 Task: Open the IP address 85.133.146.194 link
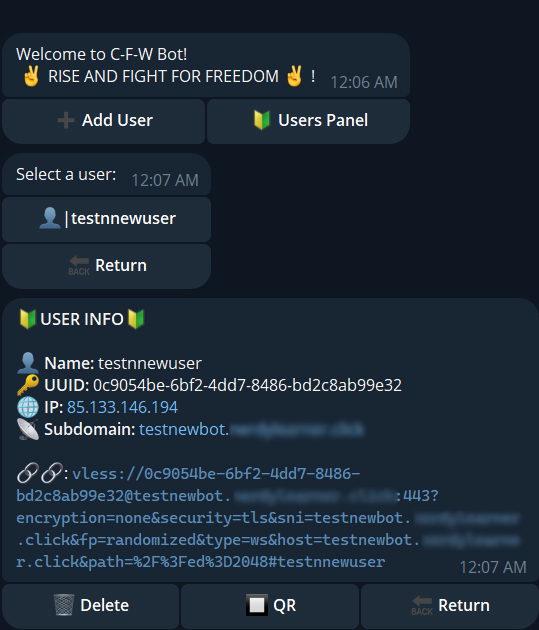[x=122, y=407]
